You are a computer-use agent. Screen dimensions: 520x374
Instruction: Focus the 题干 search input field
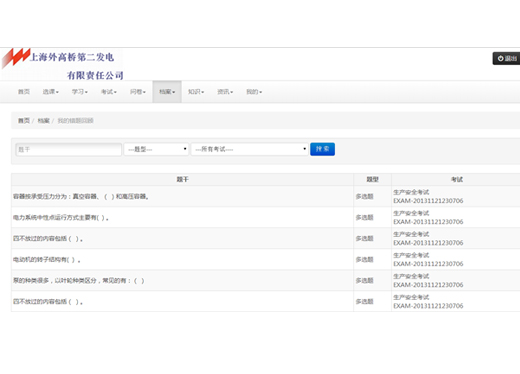point(69,149)
